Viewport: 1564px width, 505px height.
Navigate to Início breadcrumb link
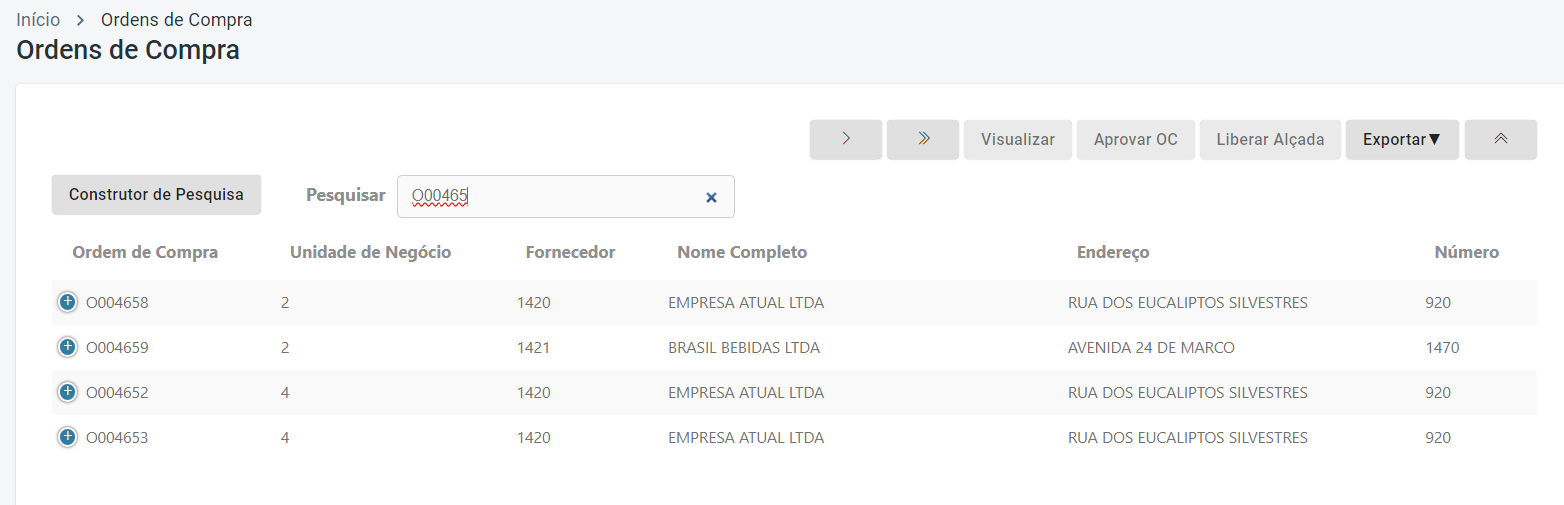coord(38,20)
